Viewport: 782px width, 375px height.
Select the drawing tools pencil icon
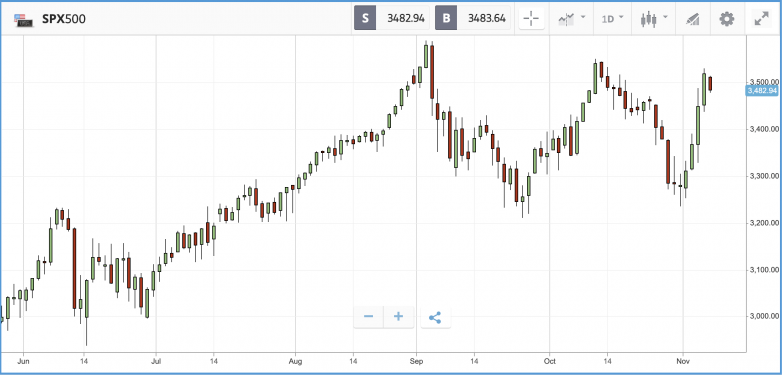(692, 19)
